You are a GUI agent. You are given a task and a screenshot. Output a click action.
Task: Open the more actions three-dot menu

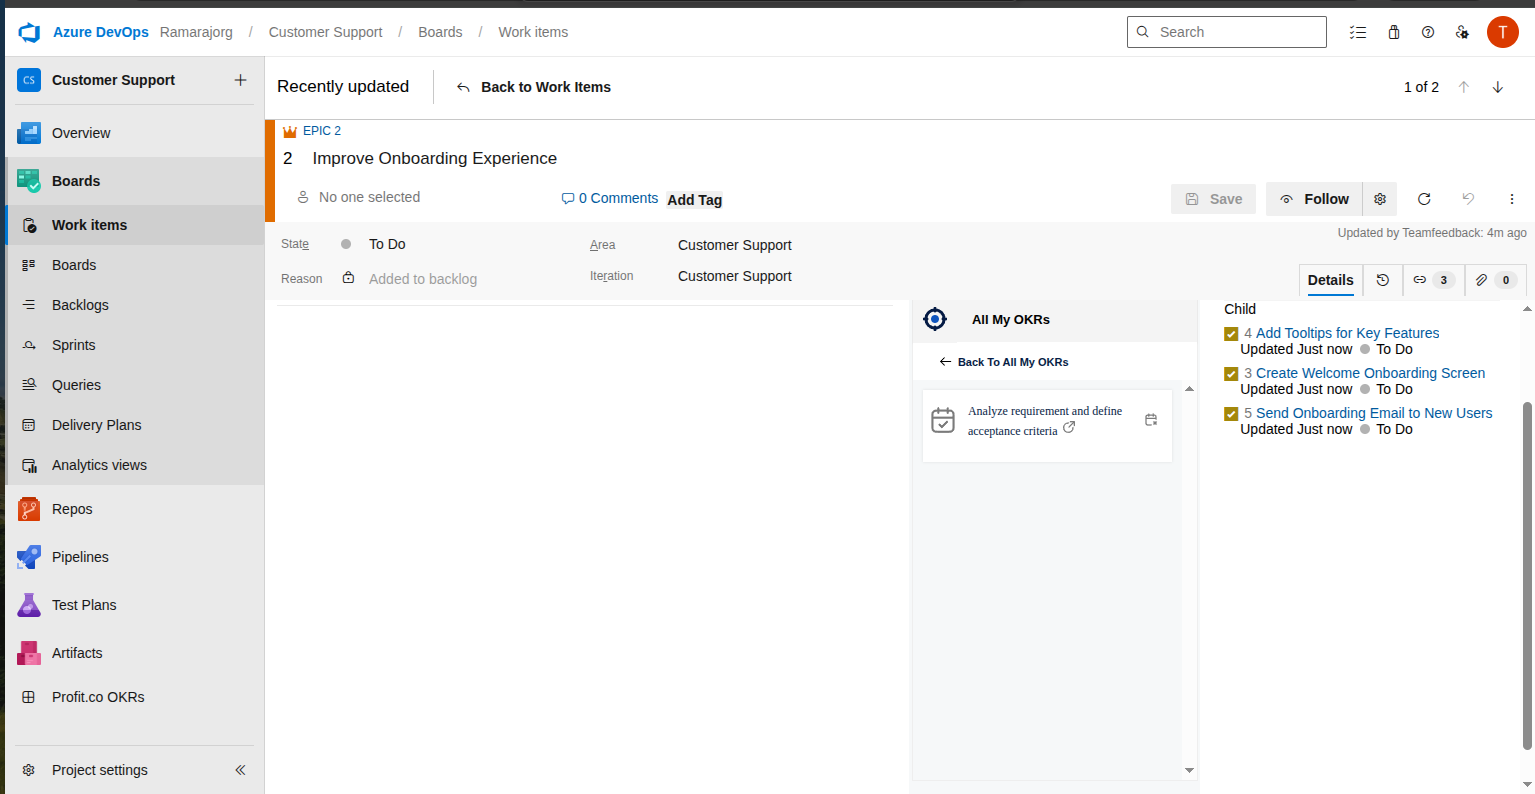point(1512,199)
